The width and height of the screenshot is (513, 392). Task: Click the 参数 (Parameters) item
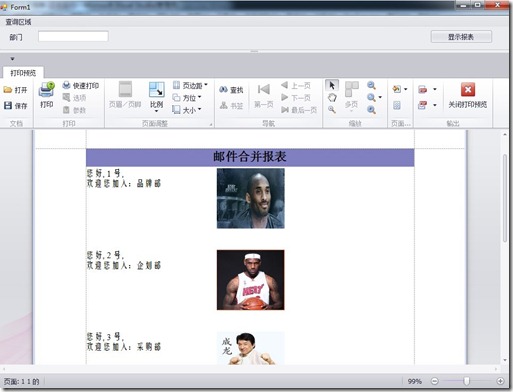74,110
